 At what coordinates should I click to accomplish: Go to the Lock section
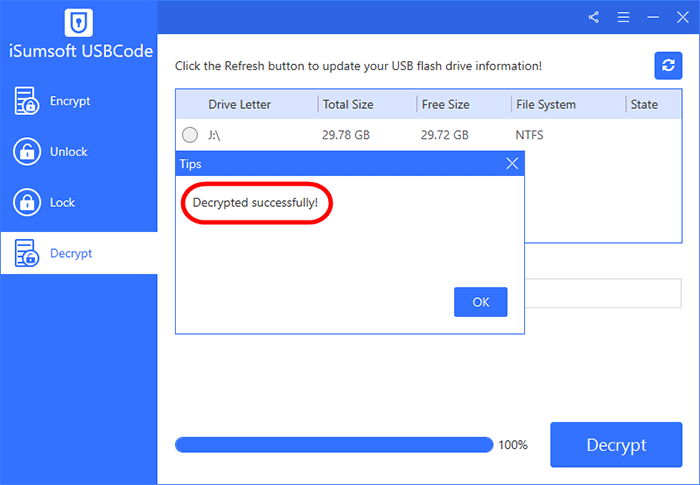[79, 202]
